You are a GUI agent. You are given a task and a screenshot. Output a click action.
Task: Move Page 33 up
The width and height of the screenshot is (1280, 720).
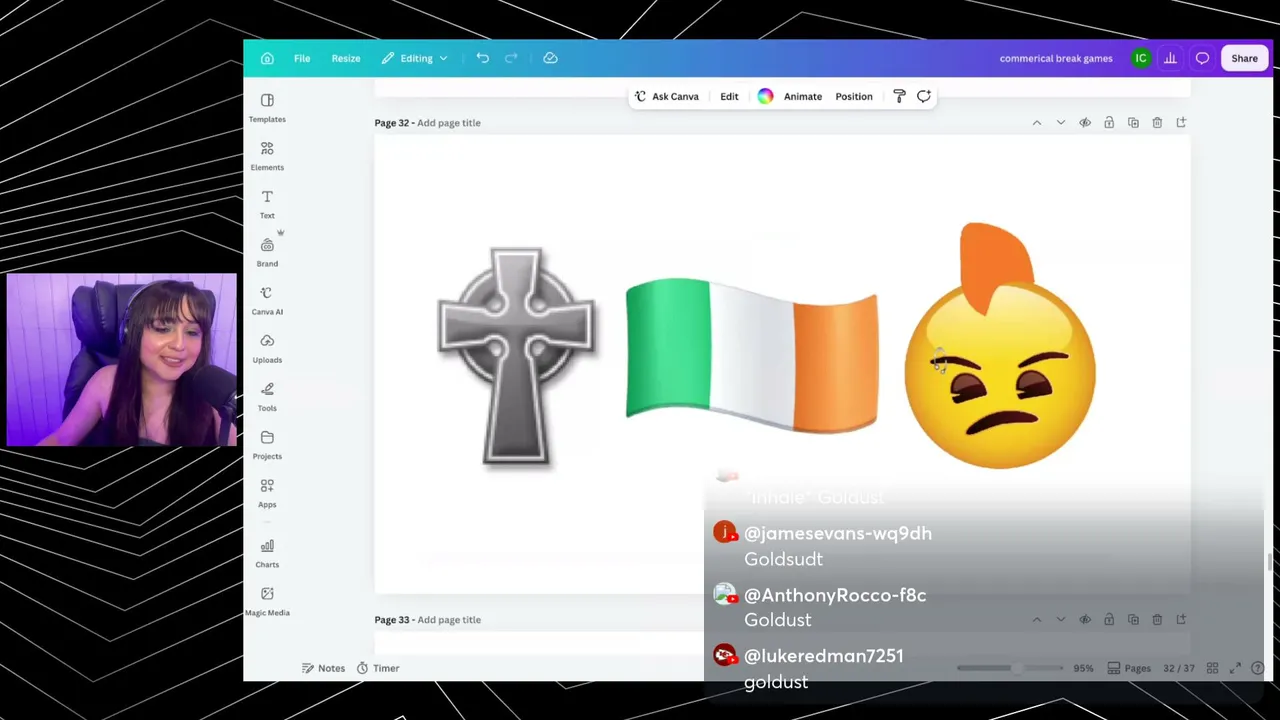pos(1037,620)
